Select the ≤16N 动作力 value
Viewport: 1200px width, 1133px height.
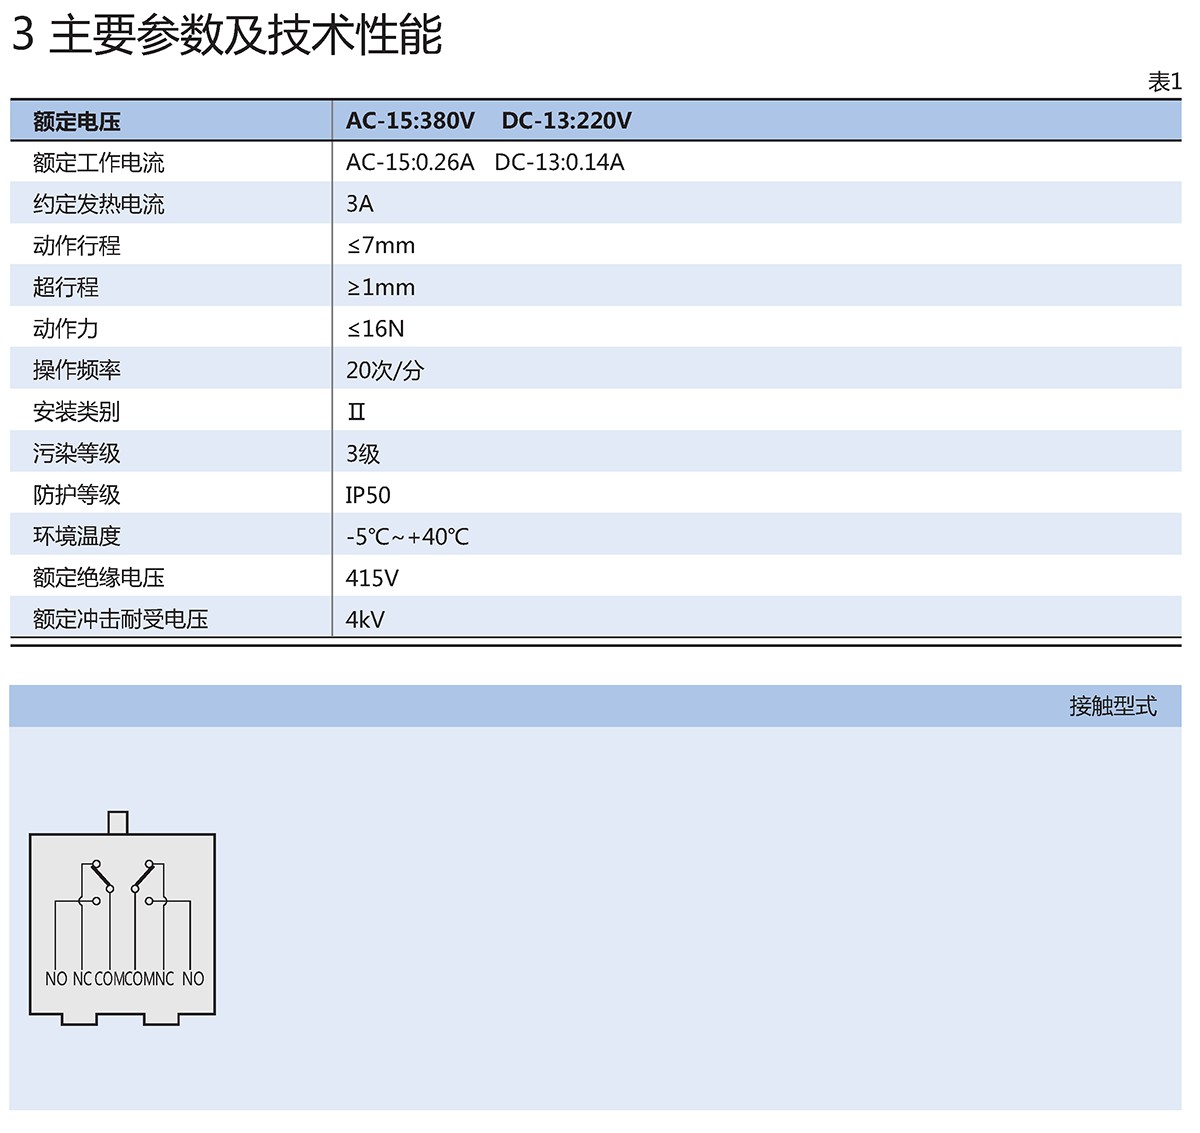click(375, 329)
